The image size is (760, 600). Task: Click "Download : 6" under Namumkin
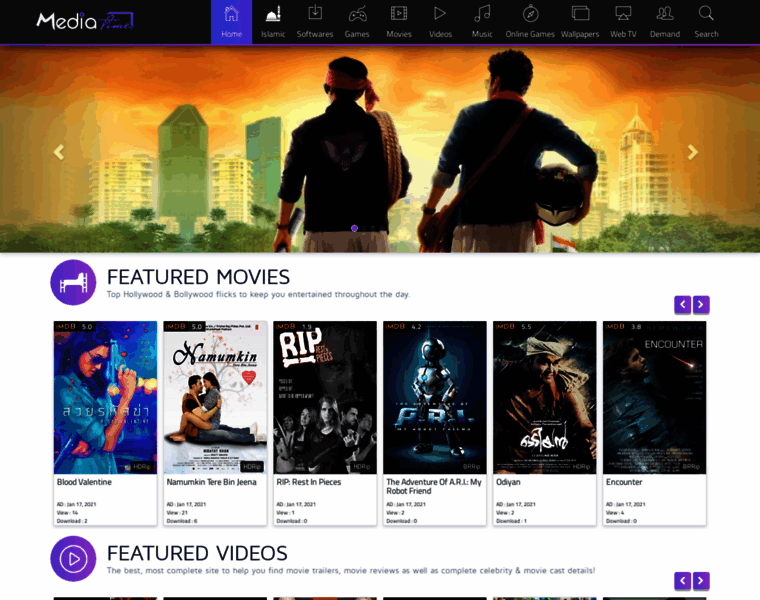point(182,521)
